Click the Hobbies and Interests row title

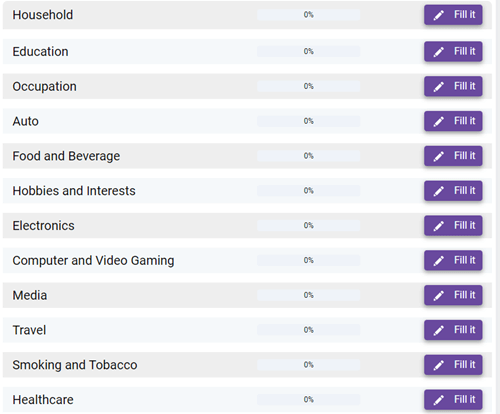pos(74,191)
